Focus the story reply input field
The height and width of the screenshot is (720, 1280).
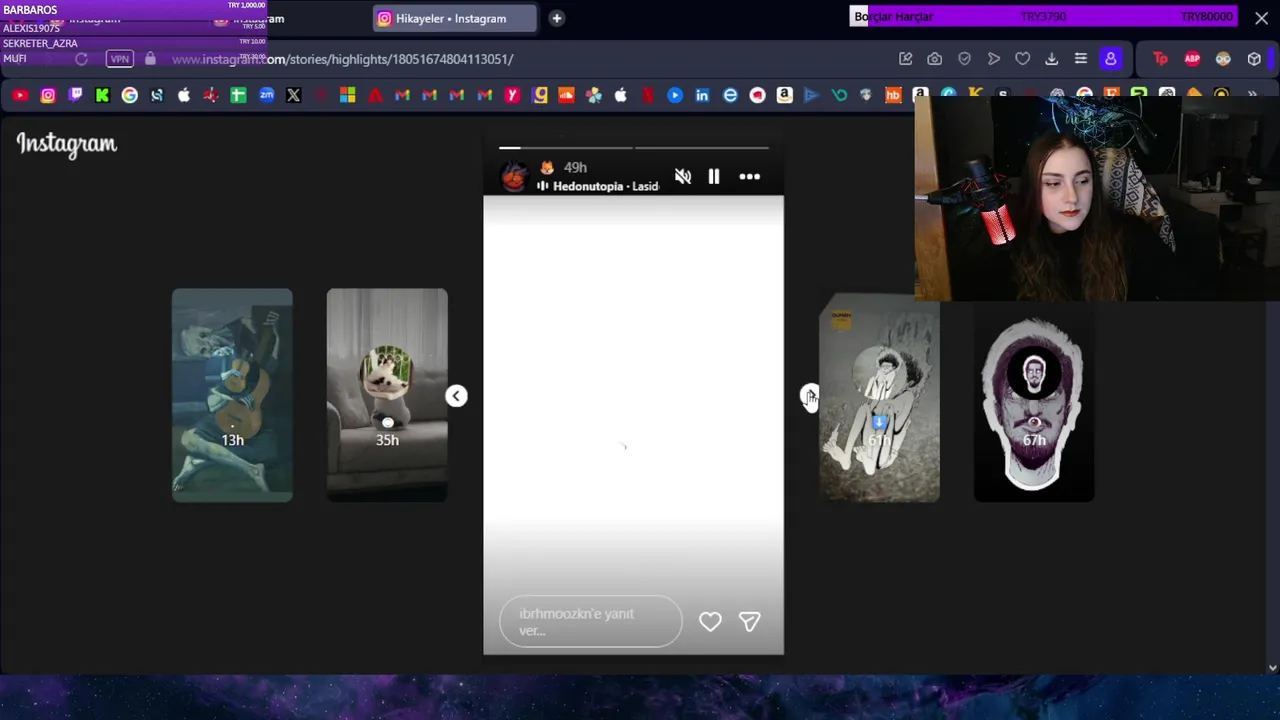(590, 622)
